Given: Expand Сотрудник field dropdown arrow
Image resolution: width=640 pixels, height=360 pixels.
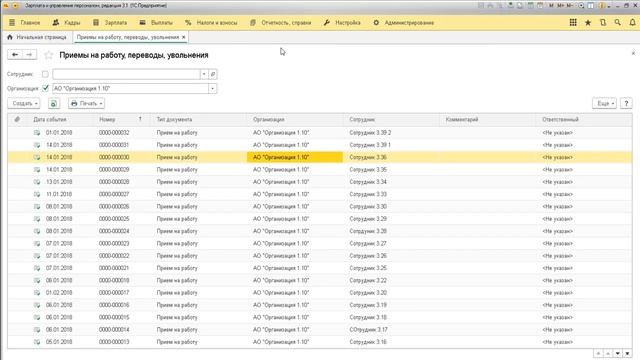Looking at the screenshot, I should pos(204,74).
